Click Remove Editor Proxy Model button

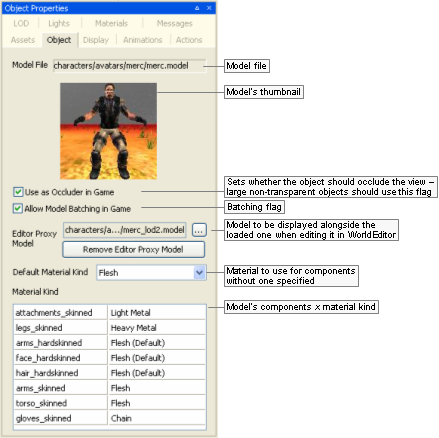[x=134, y=250]
